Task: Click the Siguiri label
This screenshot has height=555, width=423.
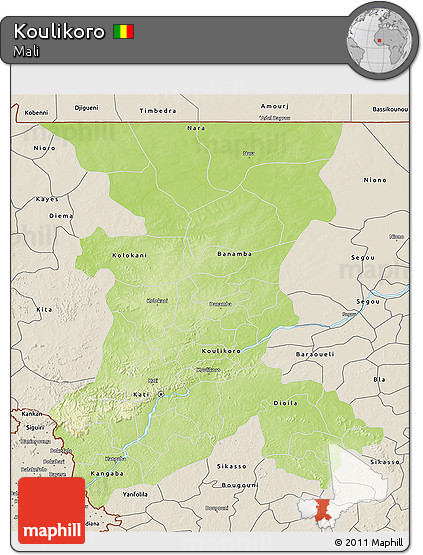Action: (x=35, y=428)
